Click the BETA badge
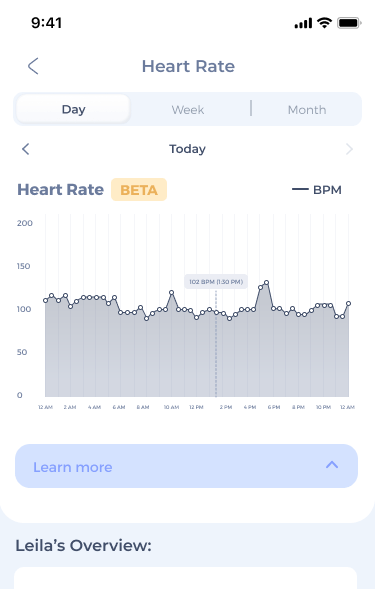 pos(139,190)
